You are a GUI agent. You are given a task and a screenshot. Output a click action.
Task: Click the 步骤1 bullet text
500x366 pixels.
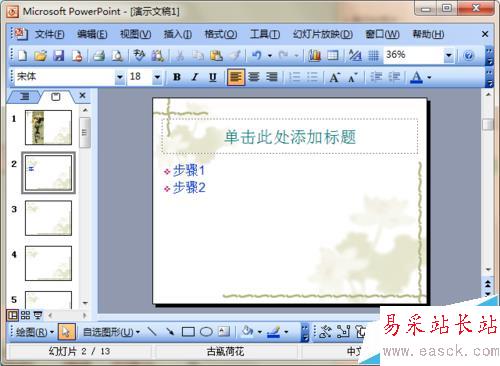(188, 170)
